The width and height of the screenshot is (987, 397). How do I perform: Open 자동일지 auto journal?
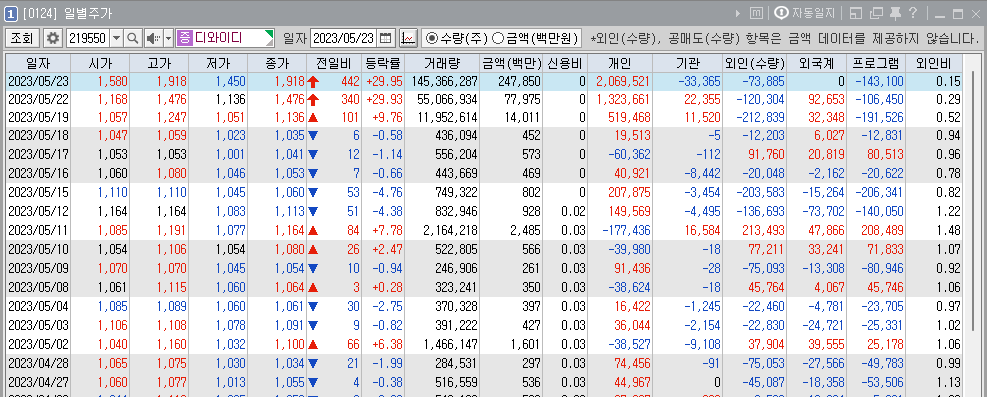click(804, 13)
